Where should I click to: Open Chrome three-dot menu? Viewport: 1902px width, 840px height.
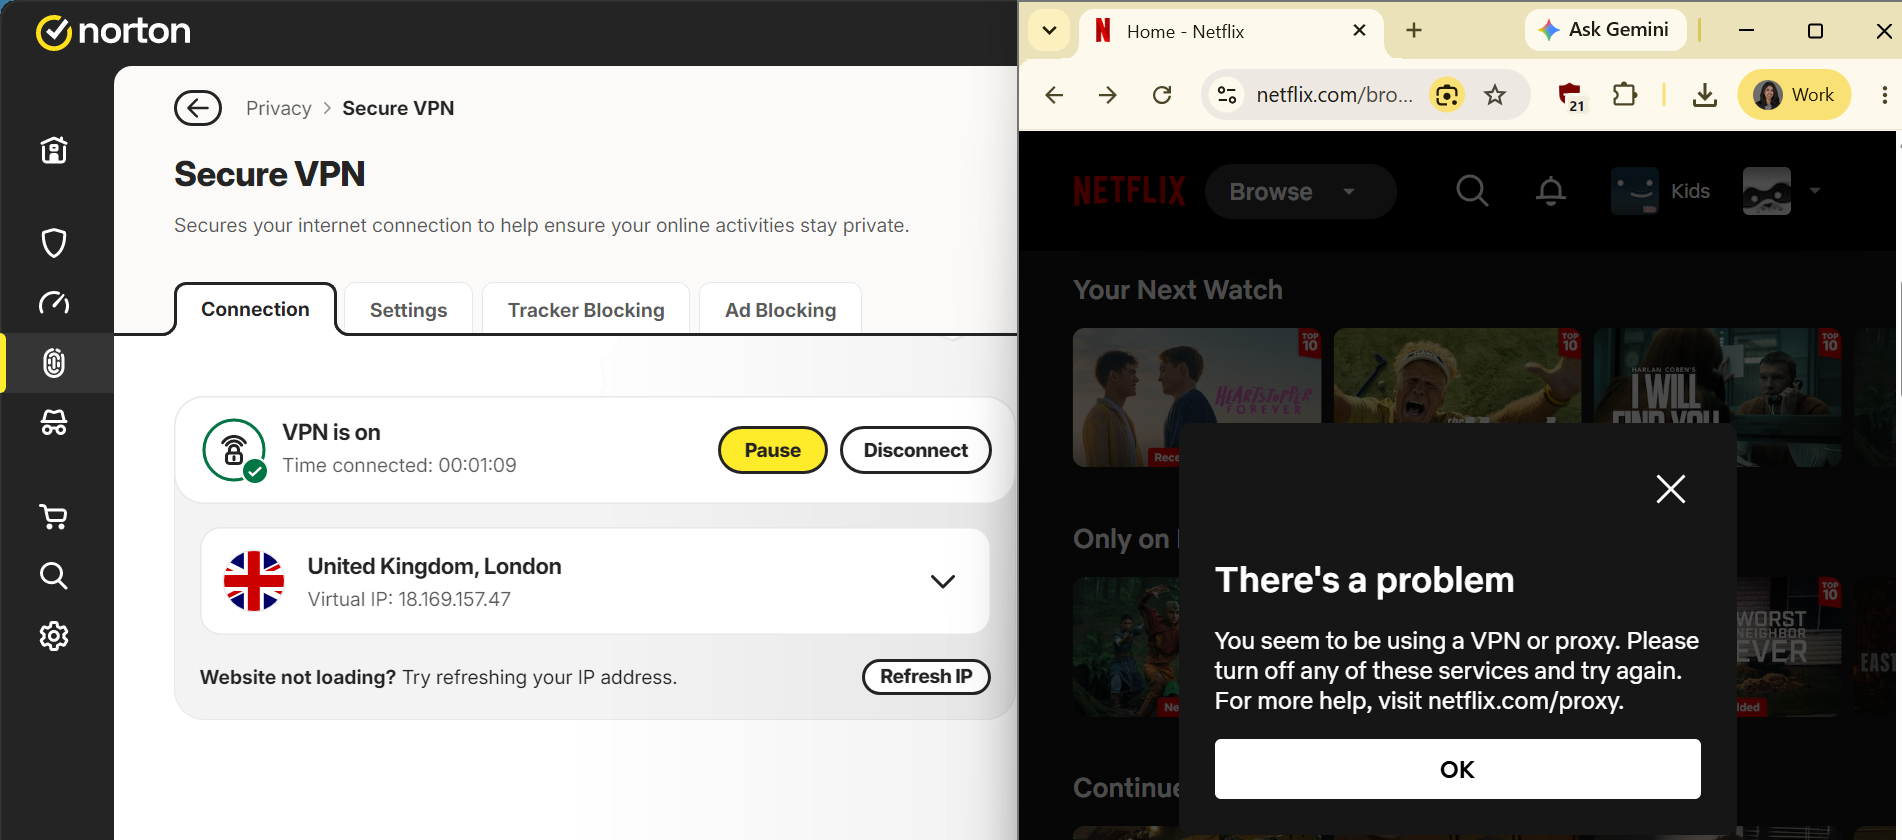point(1884,95)
